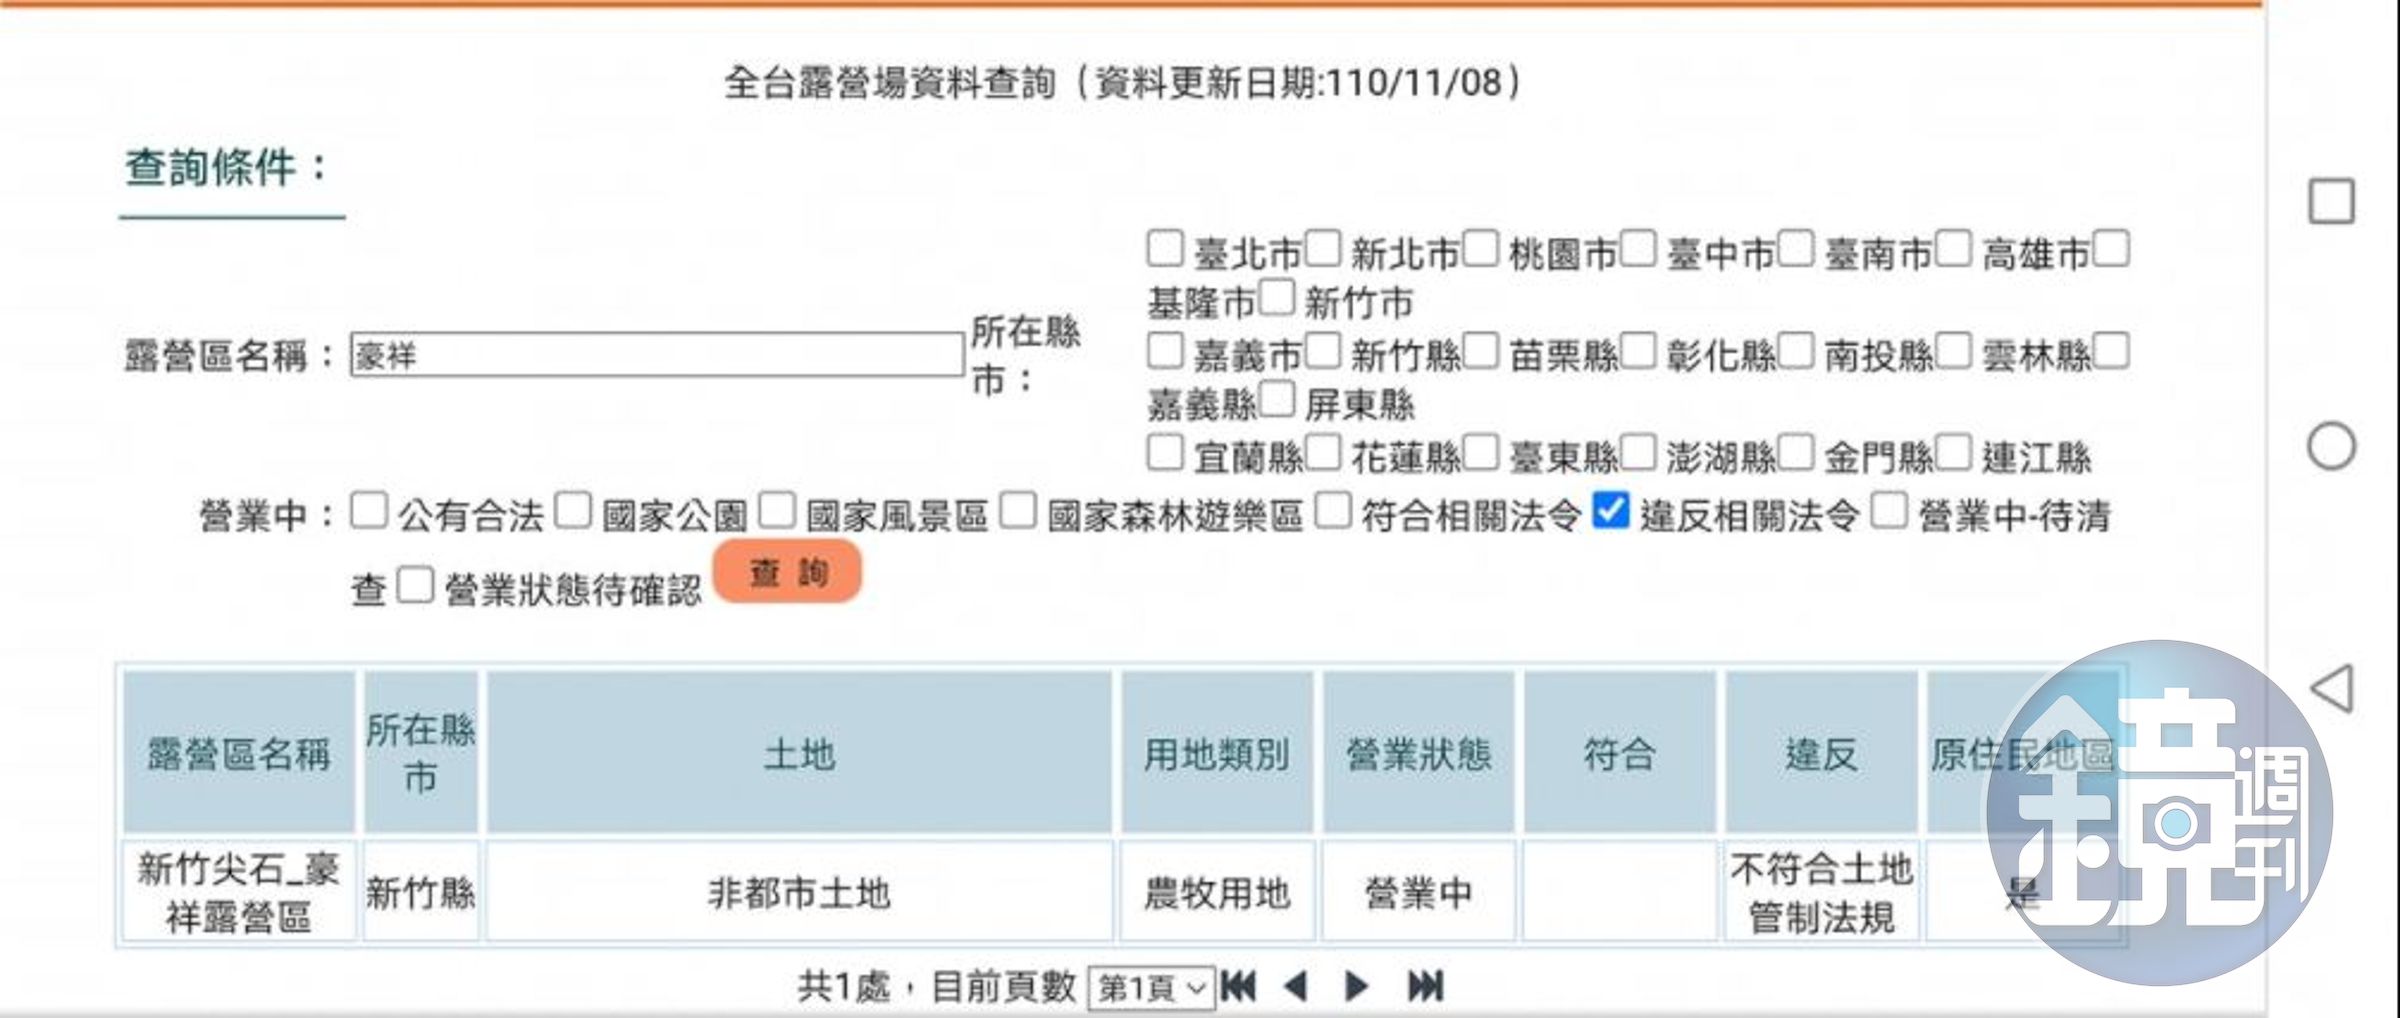
Task: Tick the 臺北市 county checkbox
Action: (x=1165, y=248)
